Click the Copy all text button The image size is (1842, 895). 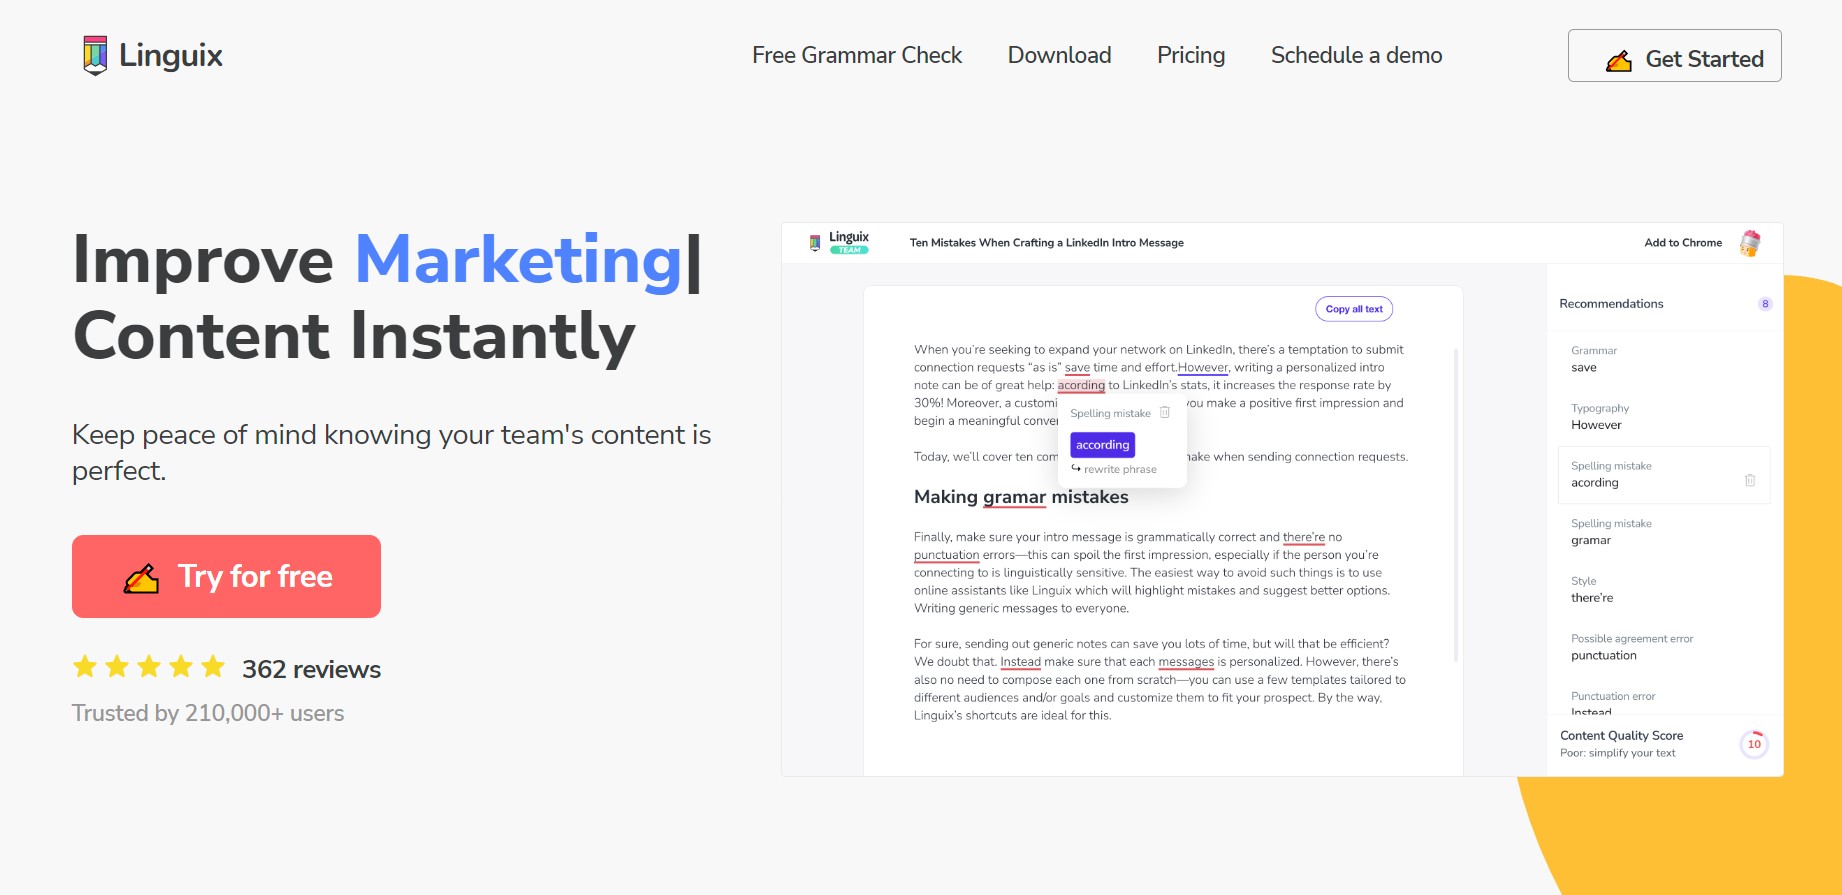click(1354, 309)
